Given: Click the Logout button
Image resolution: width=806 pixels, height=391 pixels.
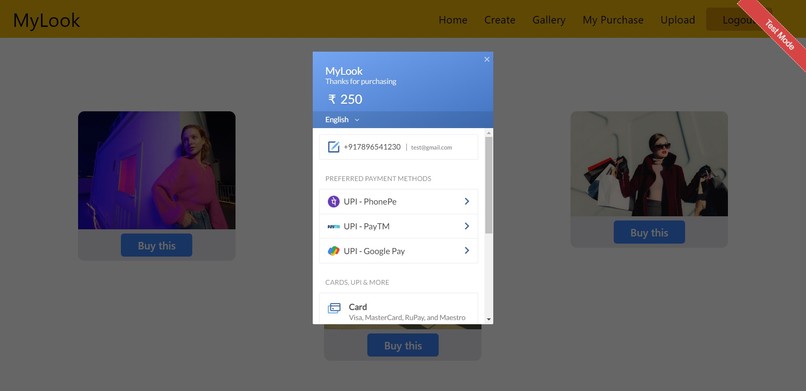Looking at the screenshot, I should pos(739,20).
